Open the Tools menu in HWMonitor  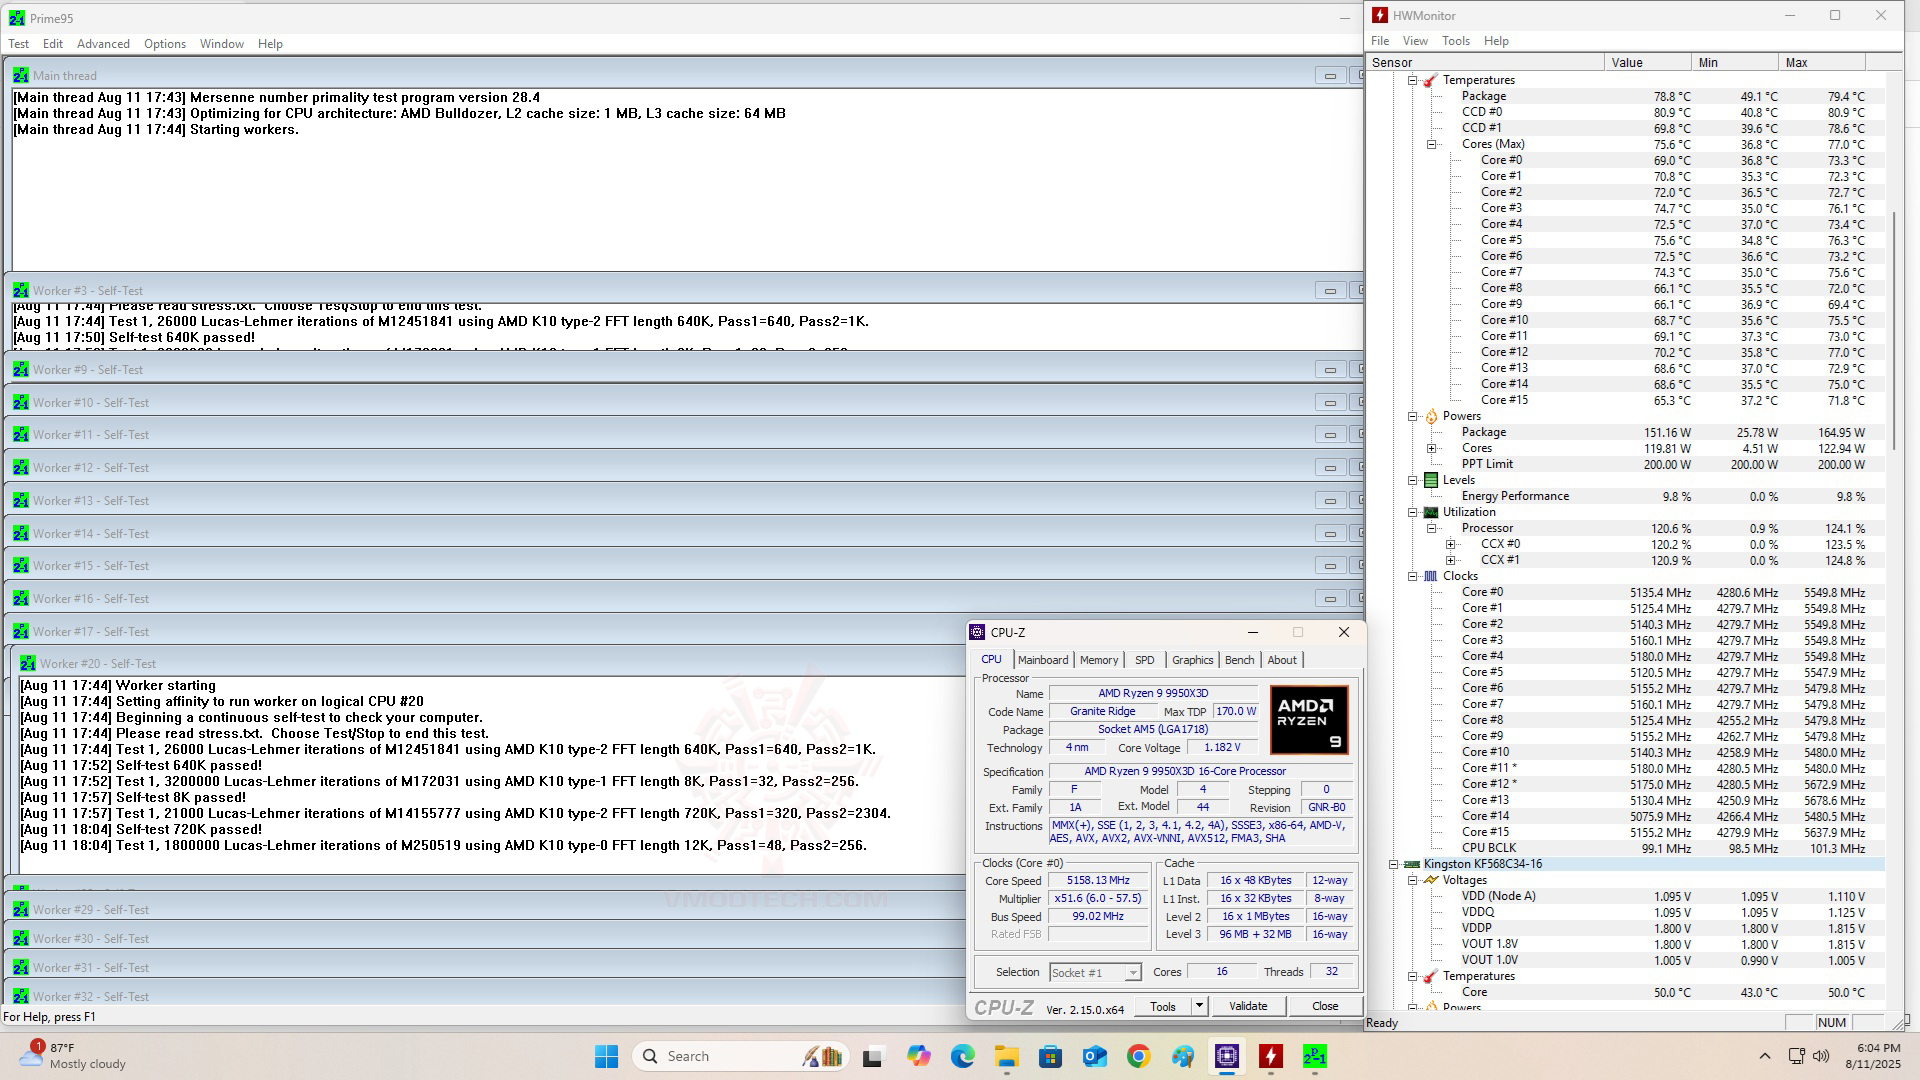click(1455, 41)
